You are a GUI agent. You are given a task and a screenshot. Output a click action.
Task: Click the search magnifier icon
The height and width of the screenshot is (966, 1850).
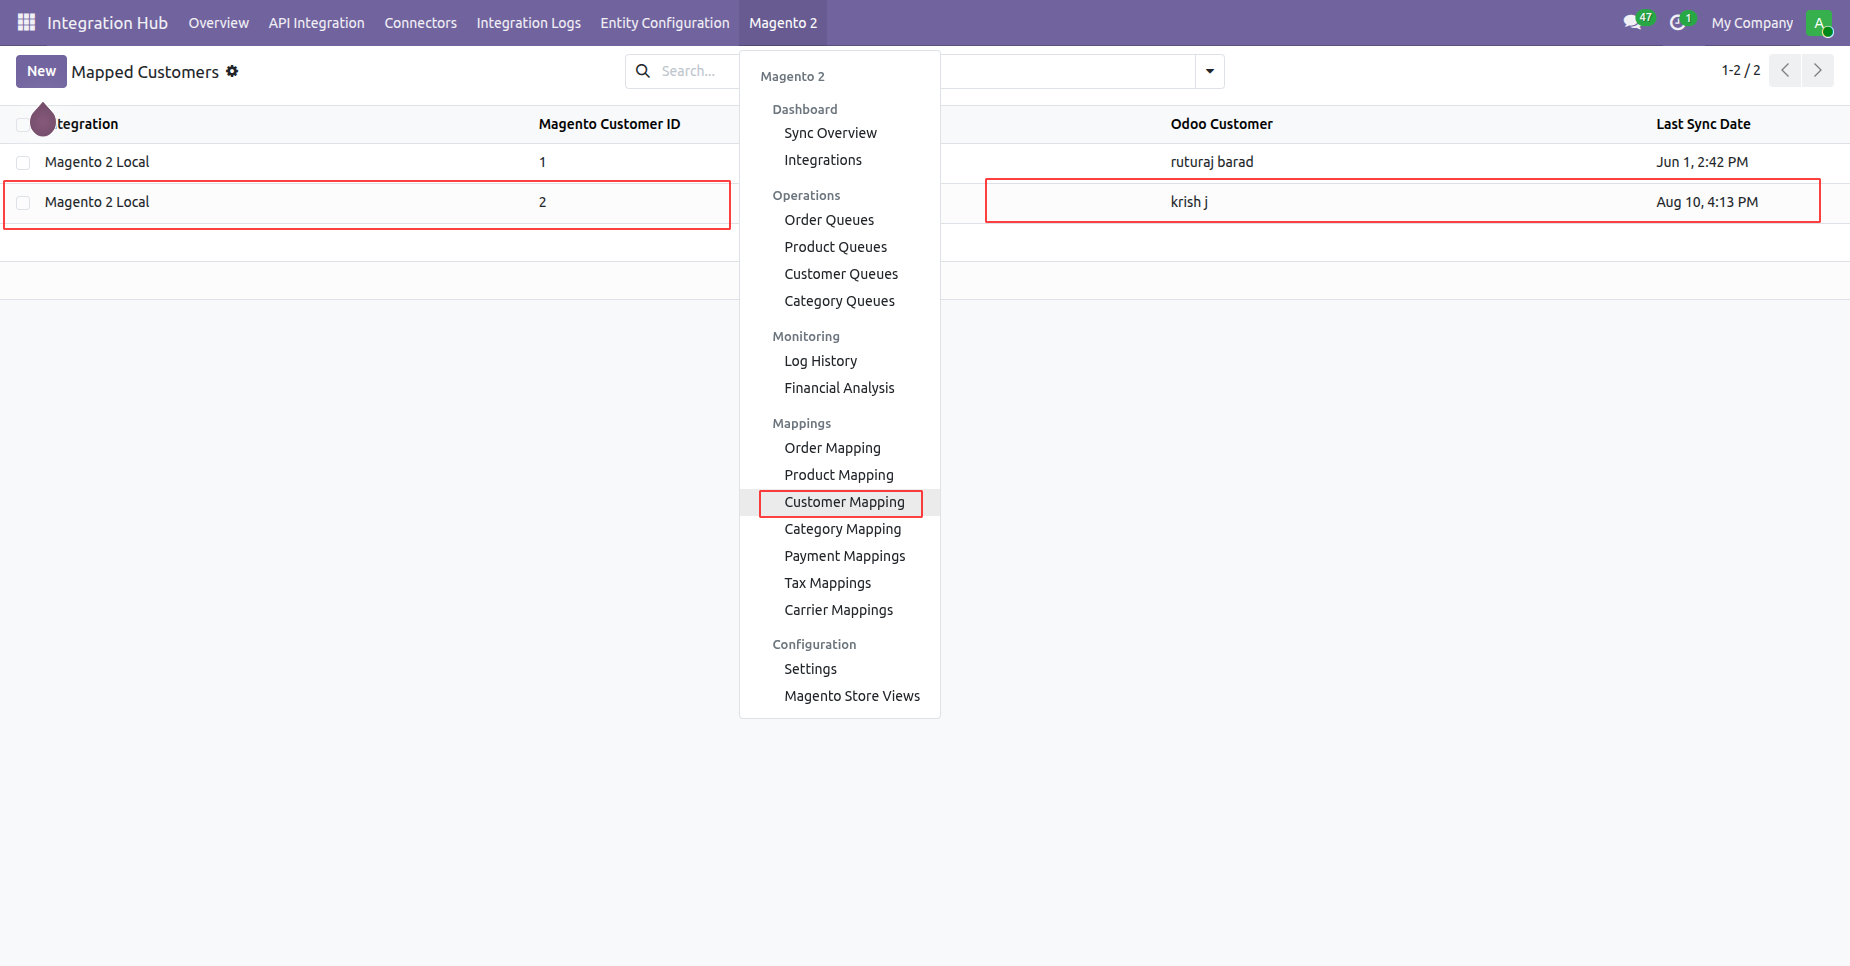coord(643,71)
